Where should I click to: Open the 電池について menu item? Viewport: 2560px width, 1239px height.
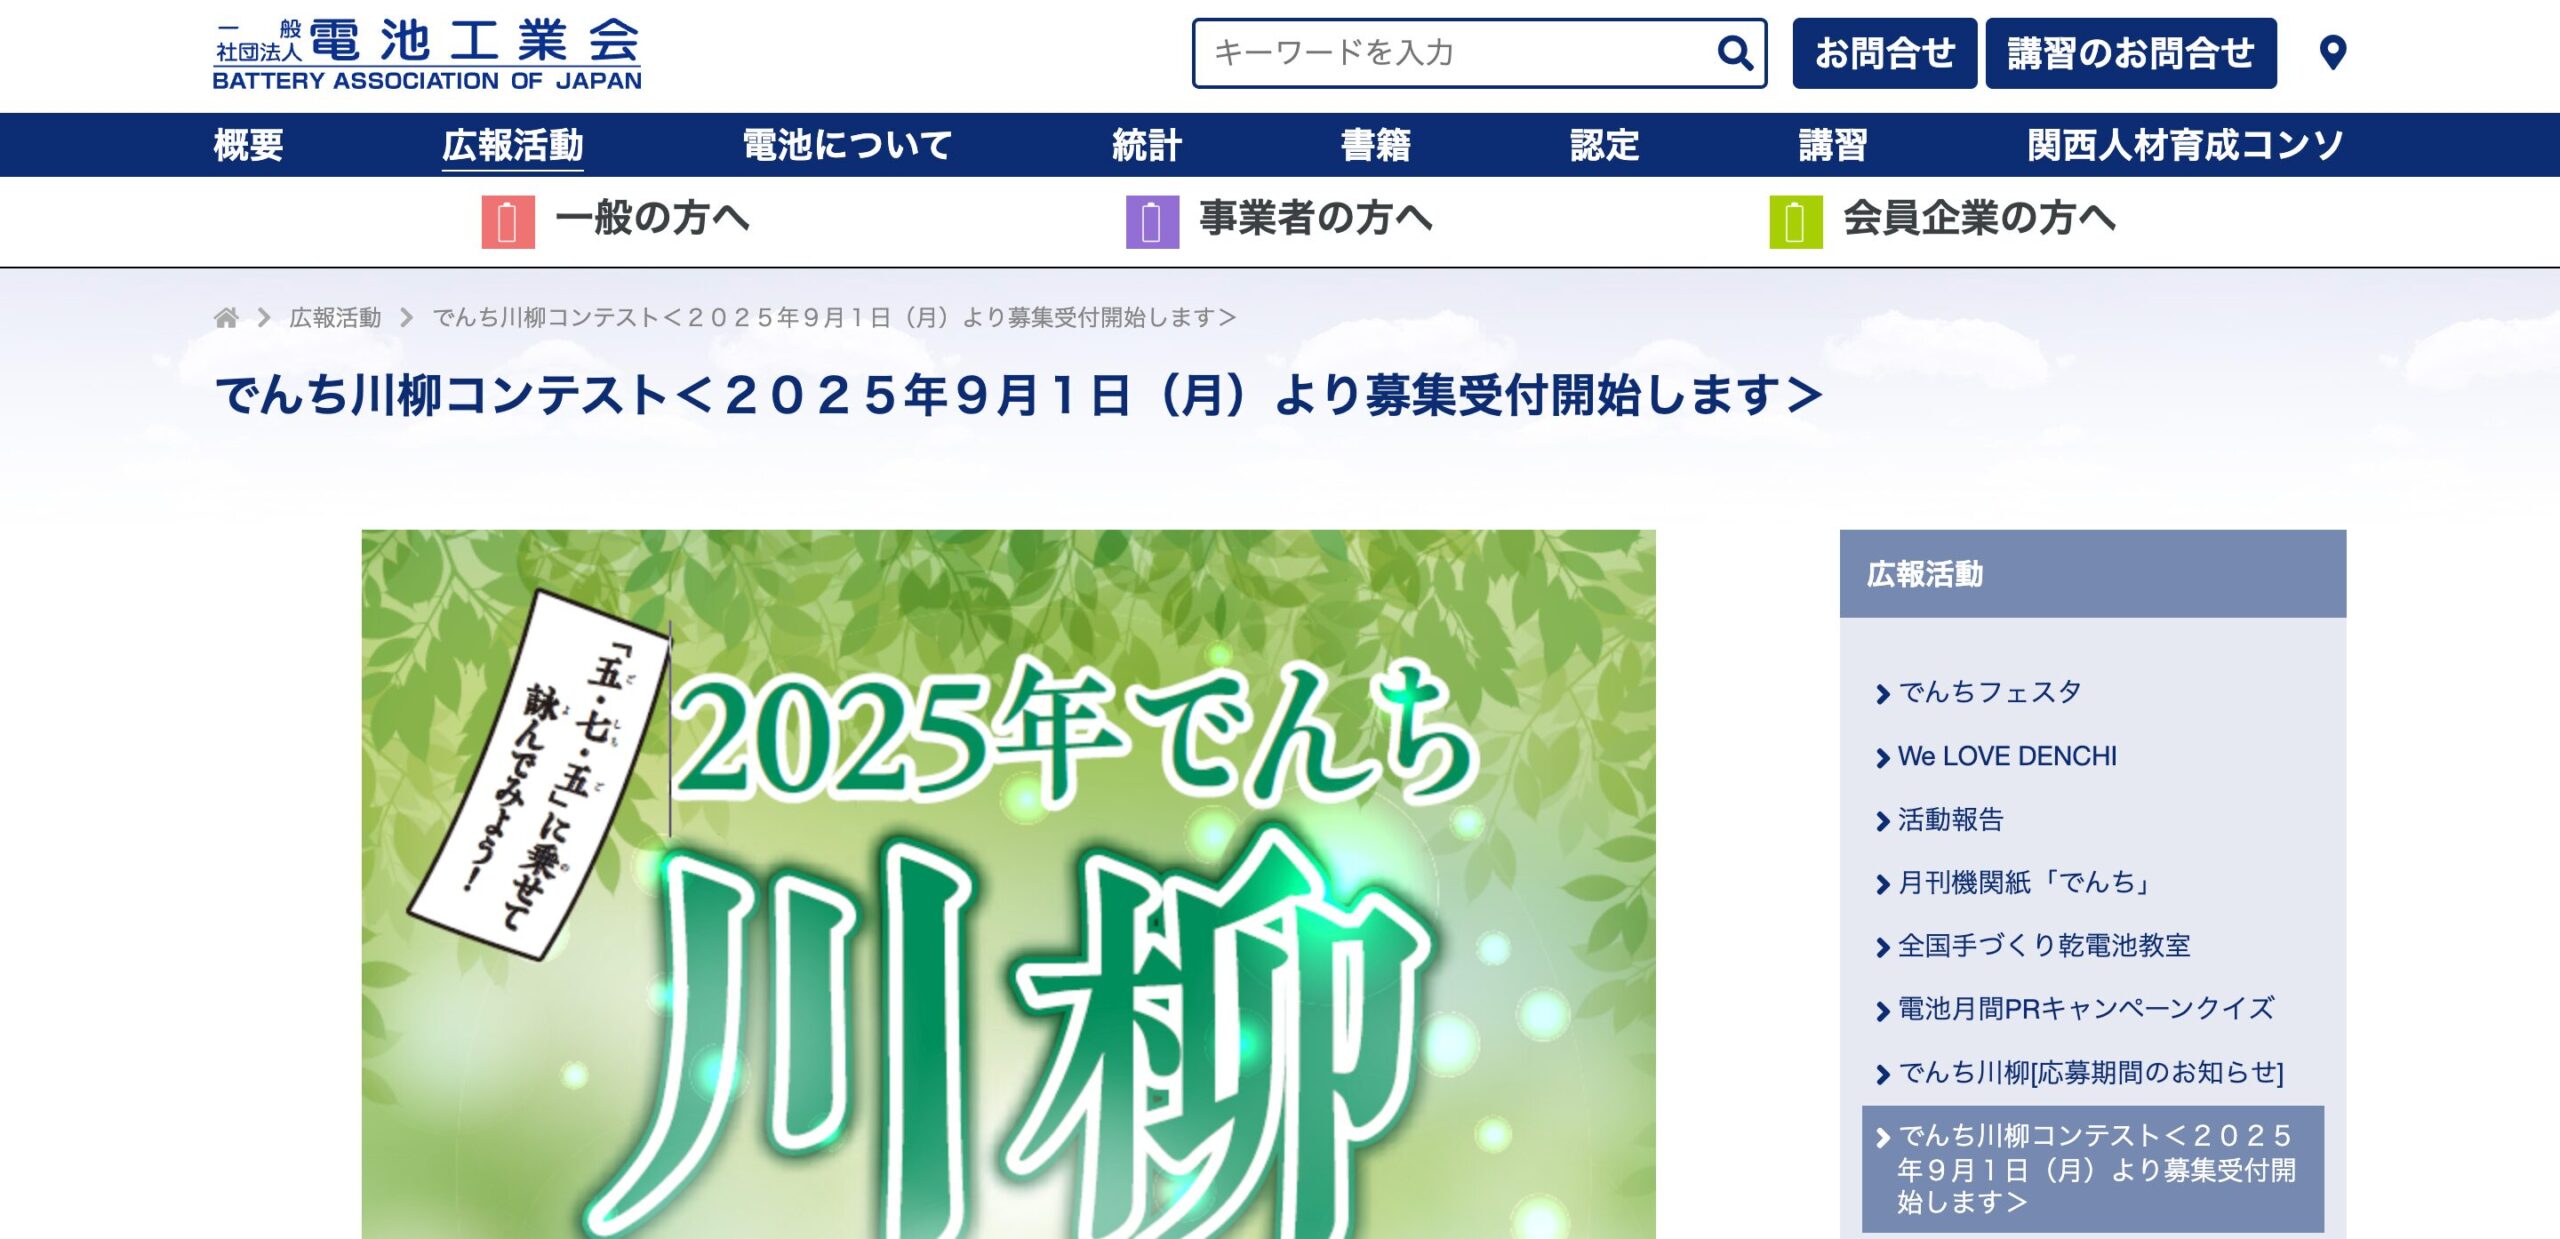coord(847,146)
